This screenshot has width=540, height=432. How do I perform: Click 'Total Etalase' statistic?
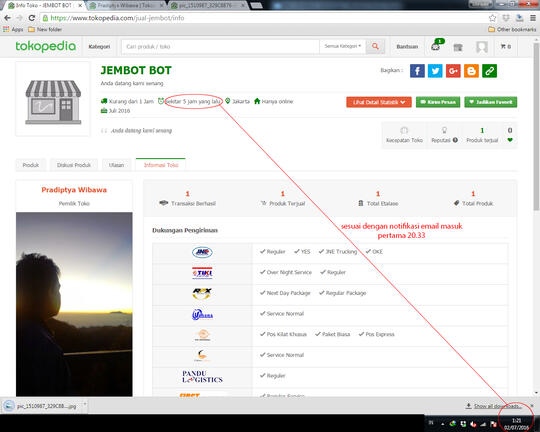pyautogui.click(x=378, y=199)
